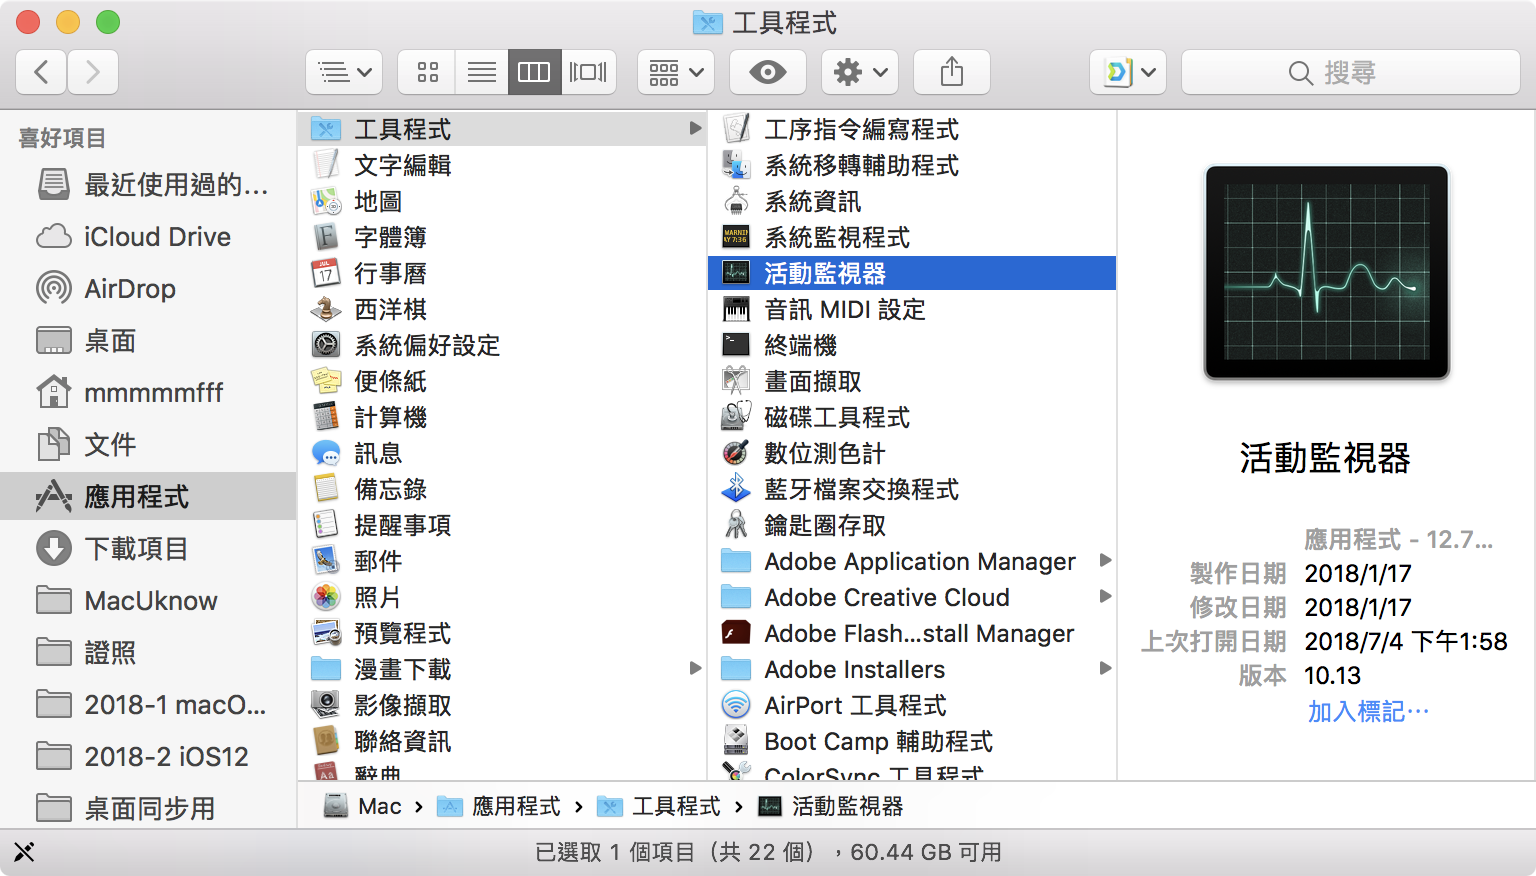Viewport: 1536px width, 876px height.
Task: Select 藍牙檔案交換程式 Bluetooth icon
Action: [736, 489]
